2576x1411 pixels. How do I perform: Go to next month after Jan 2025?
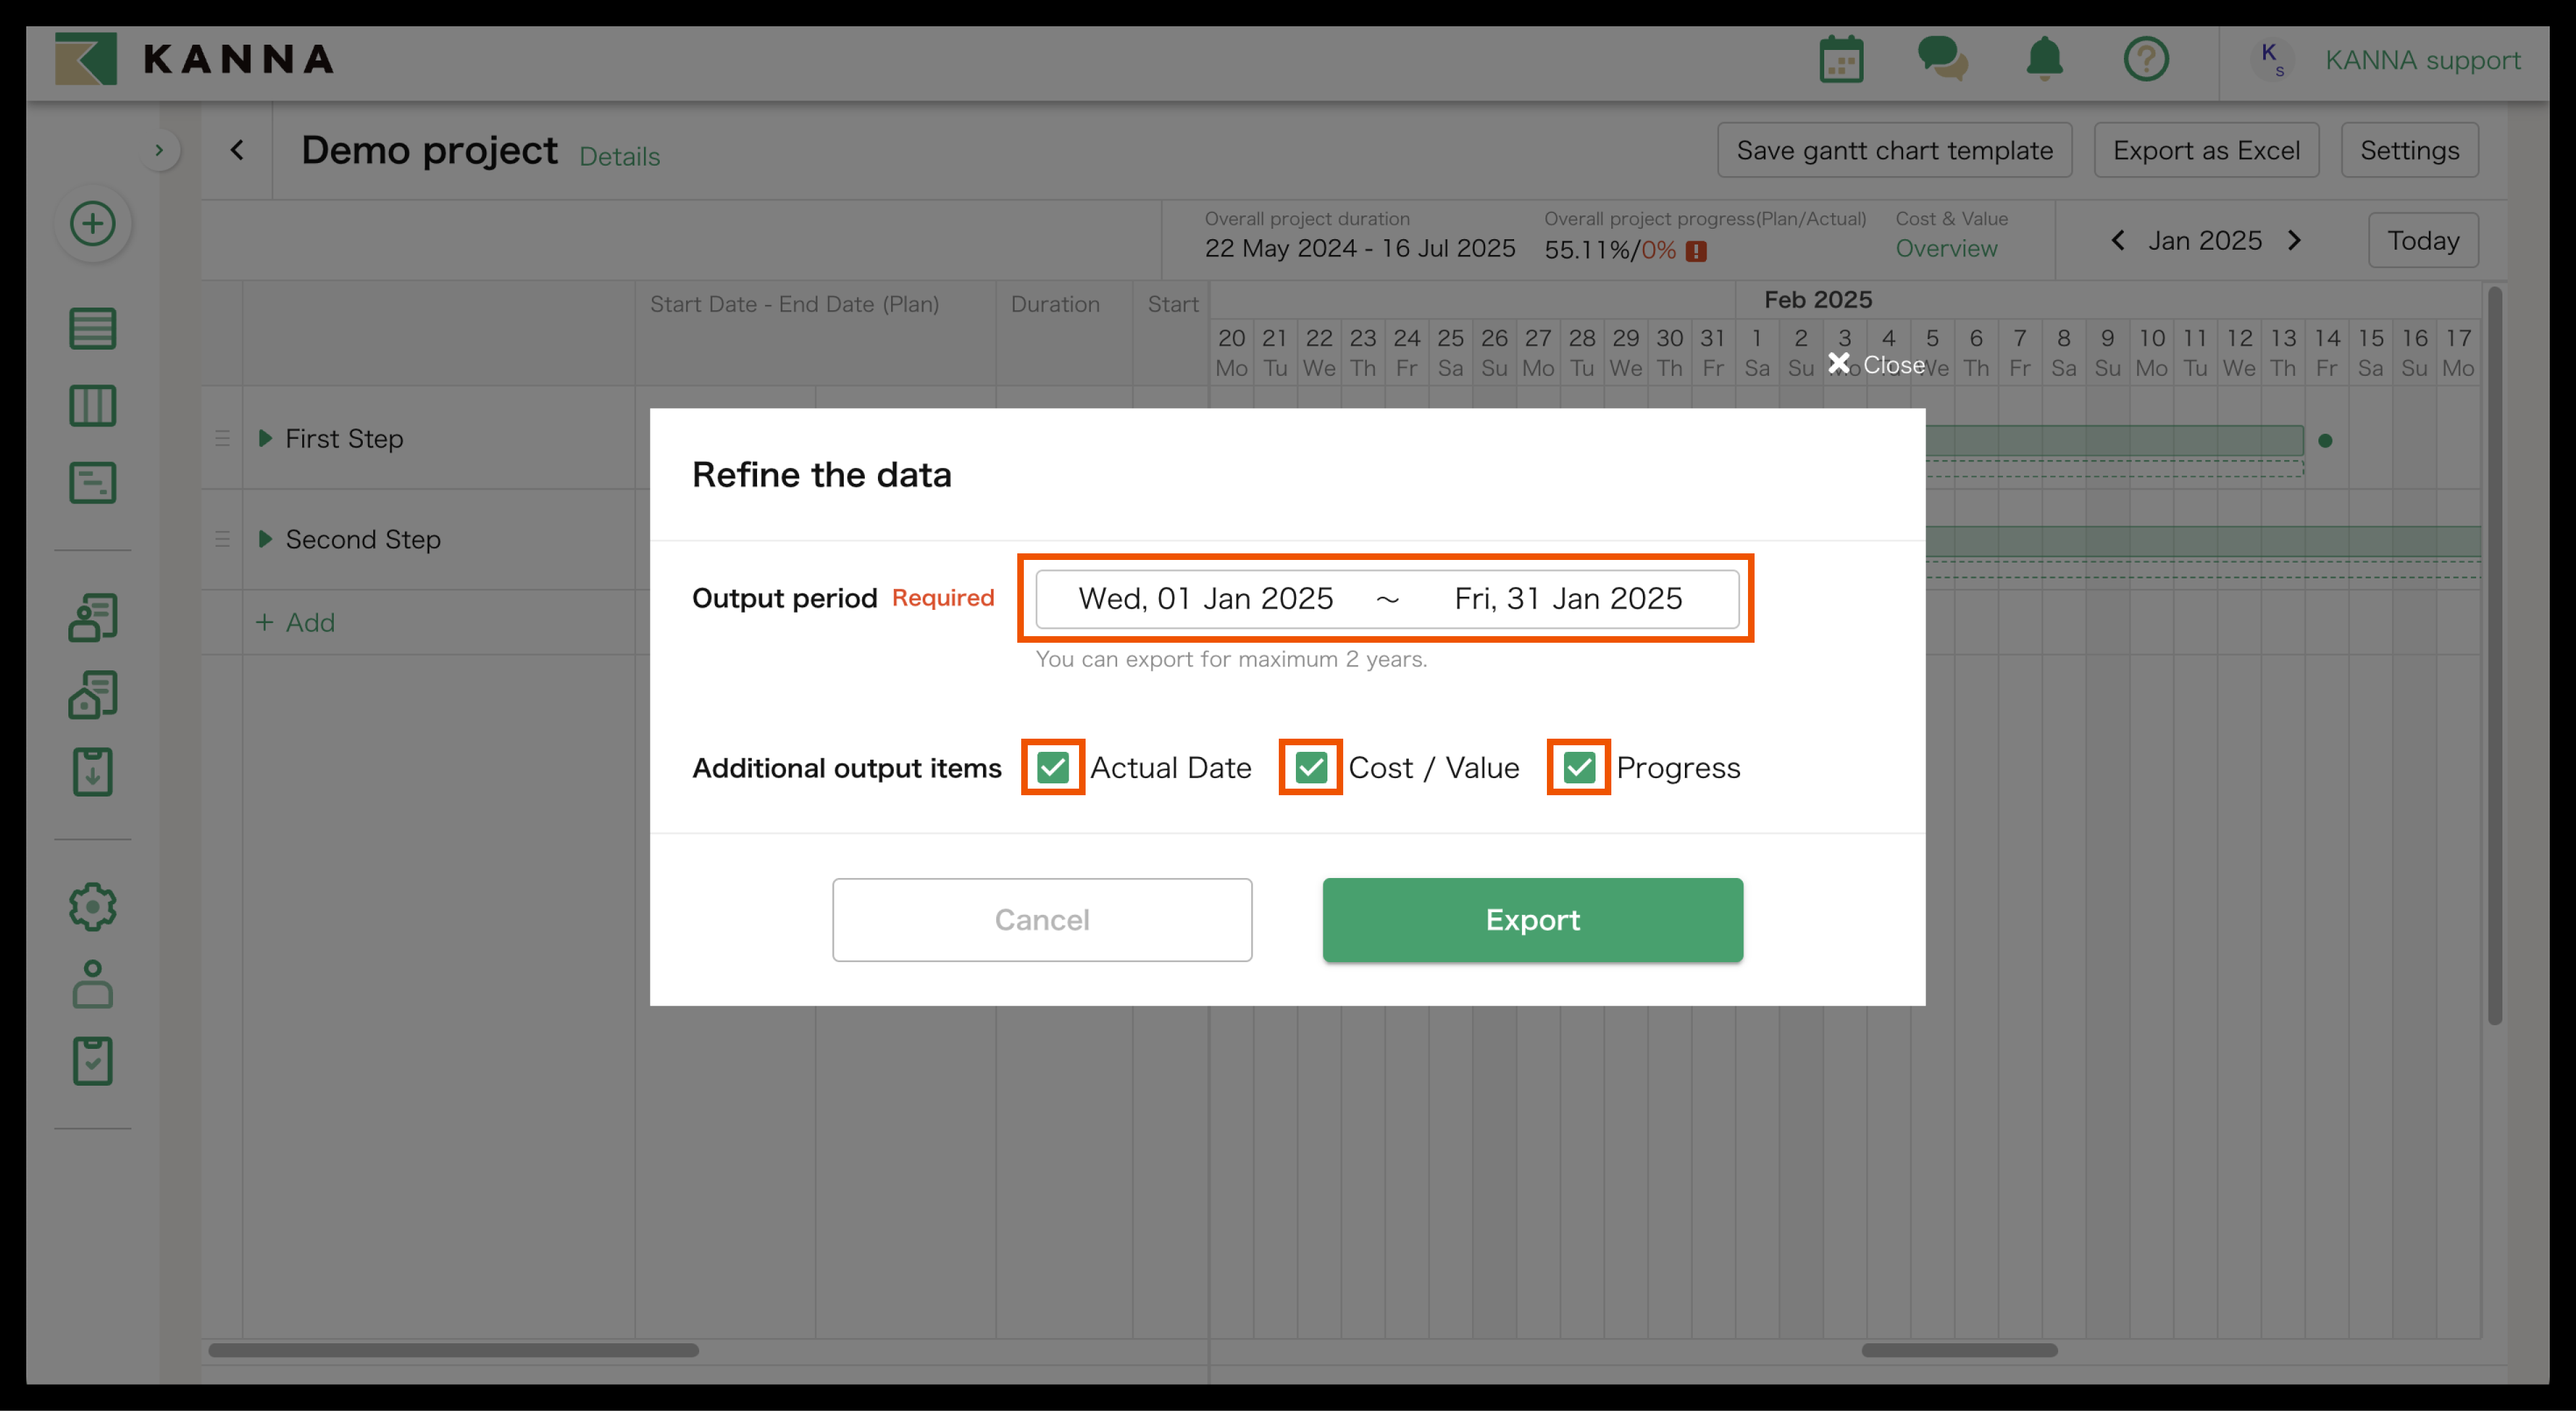coord(2294,241)
